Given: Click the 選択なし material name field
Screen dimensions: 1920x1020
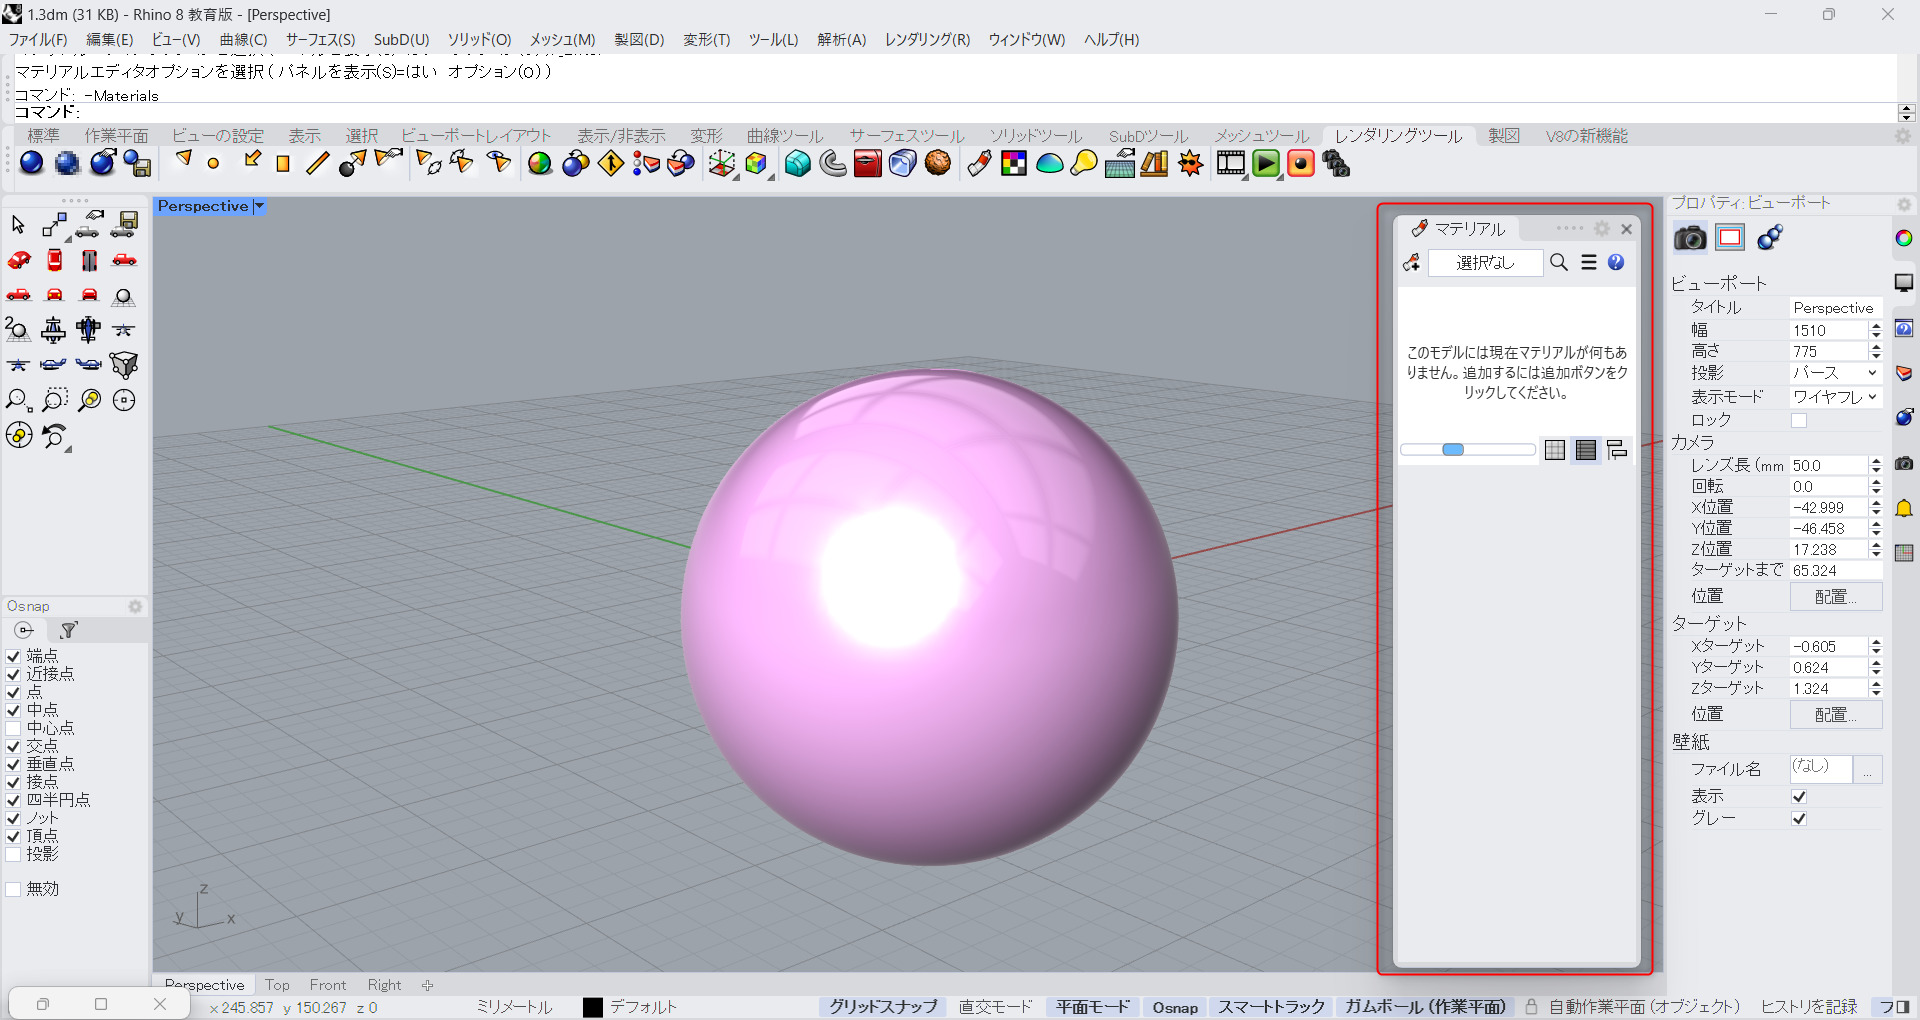Looking at the screenshot, I should tap(1485, 263).
